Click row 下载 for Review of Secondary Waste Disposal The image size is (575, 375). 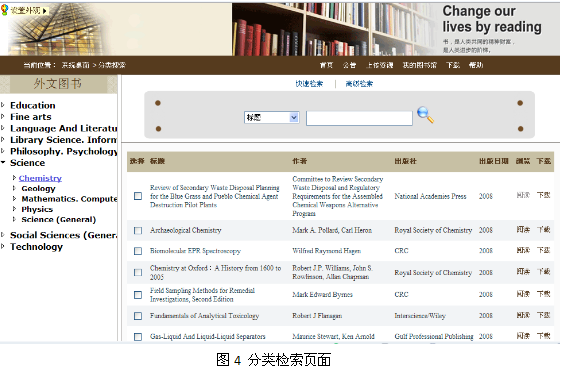(543, 195)
